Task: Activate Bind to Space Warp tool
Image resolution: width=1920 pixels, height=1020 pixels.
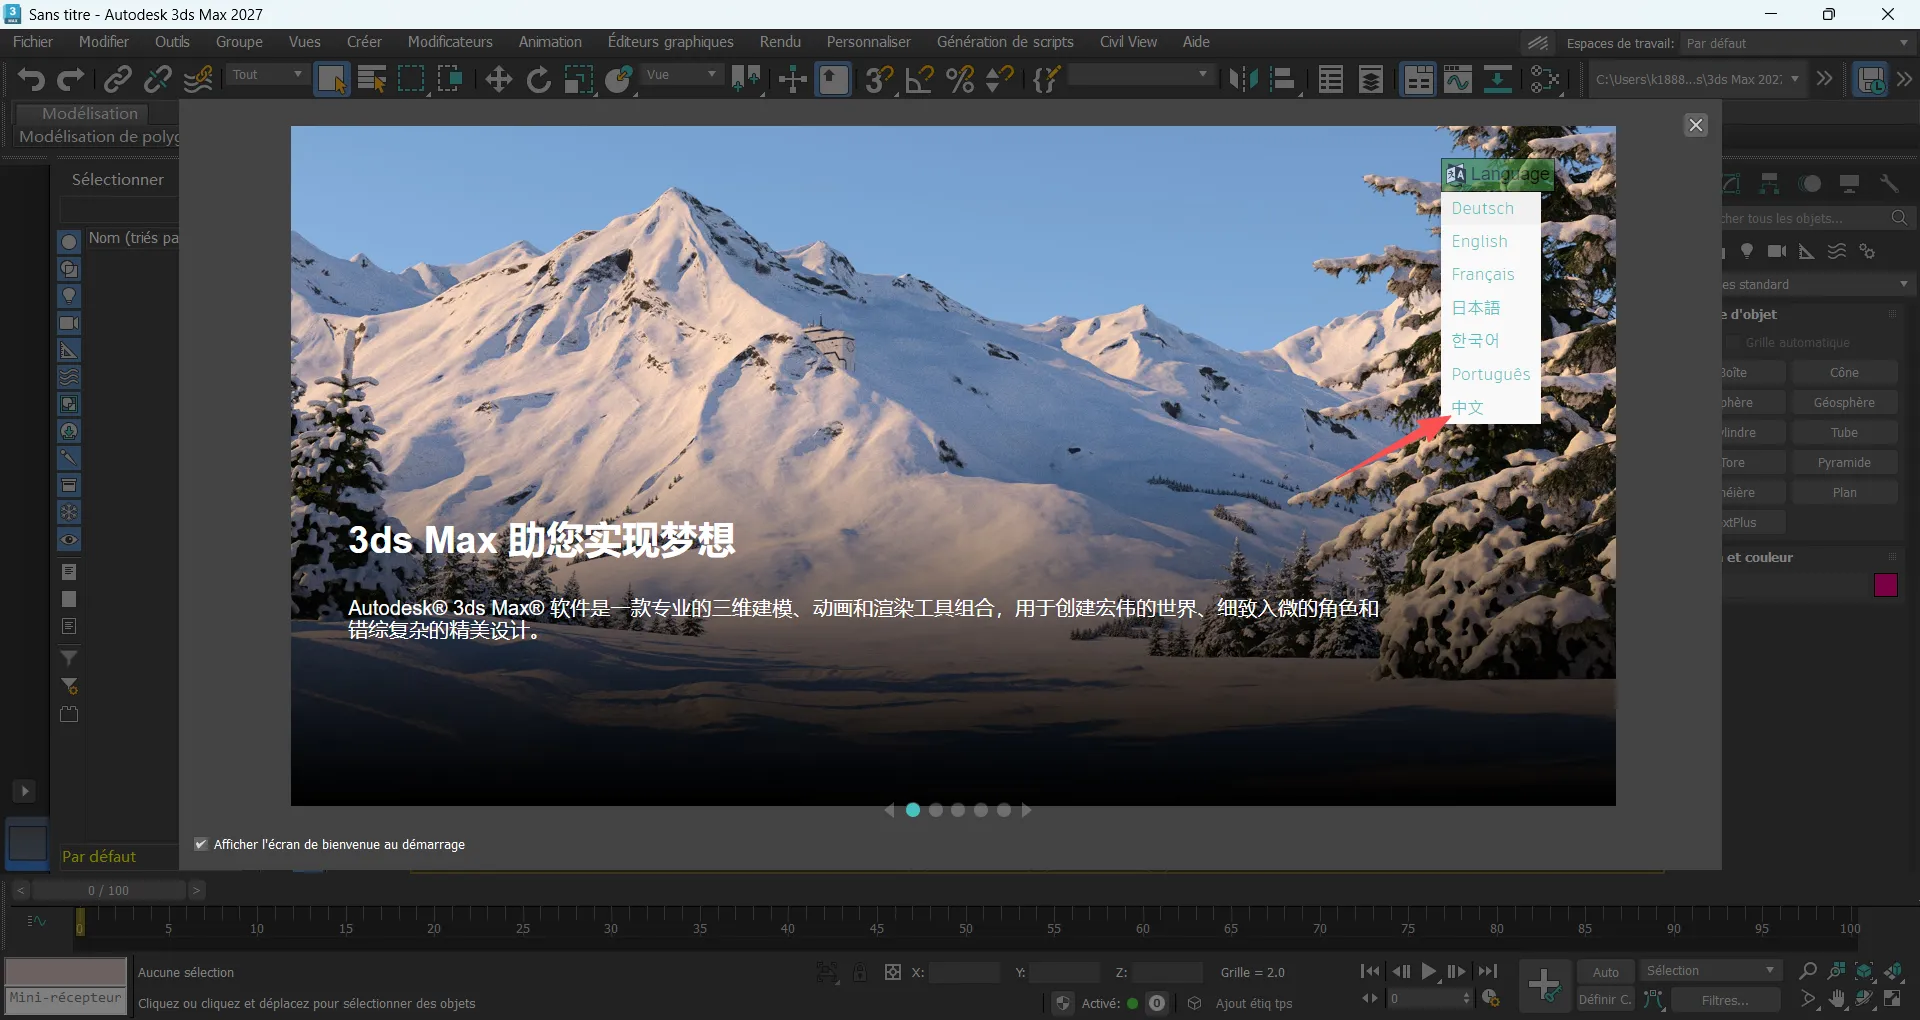Action: tap(198, 79)
